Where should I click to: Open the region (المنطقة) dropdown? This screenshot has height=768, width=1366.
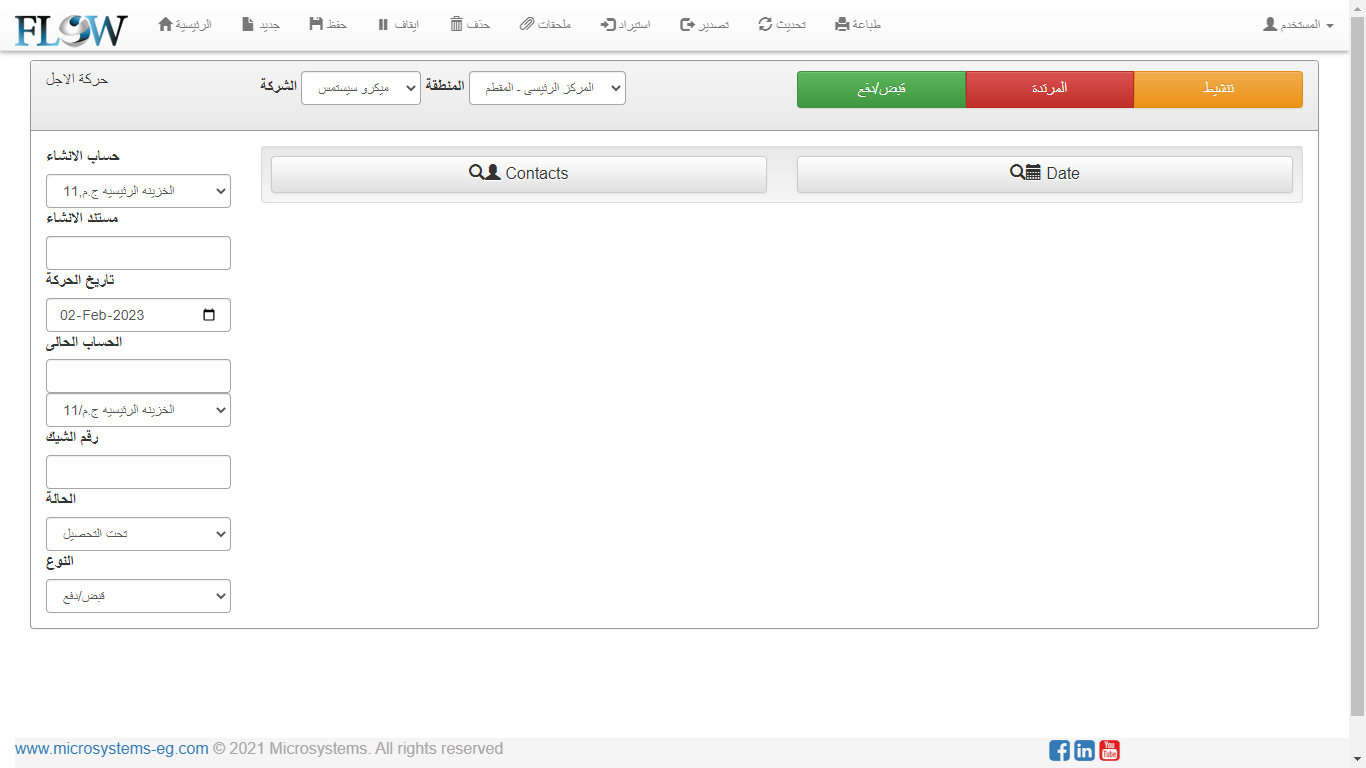pyautogui.click(x=547, y=88)
